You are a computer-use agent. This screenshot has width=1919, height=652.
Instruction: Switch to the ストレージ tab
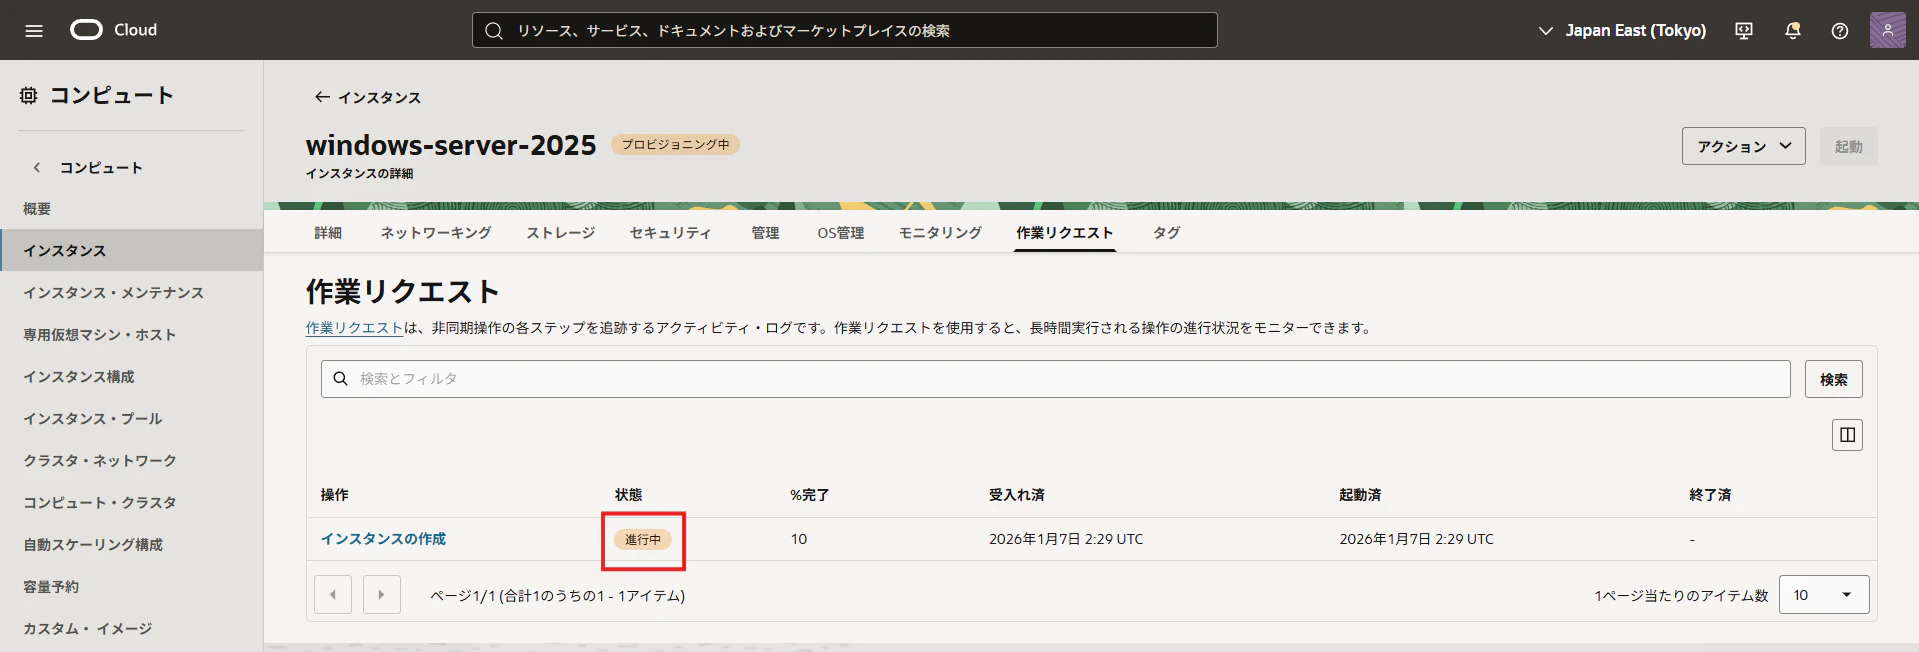[x=561, y=233]
